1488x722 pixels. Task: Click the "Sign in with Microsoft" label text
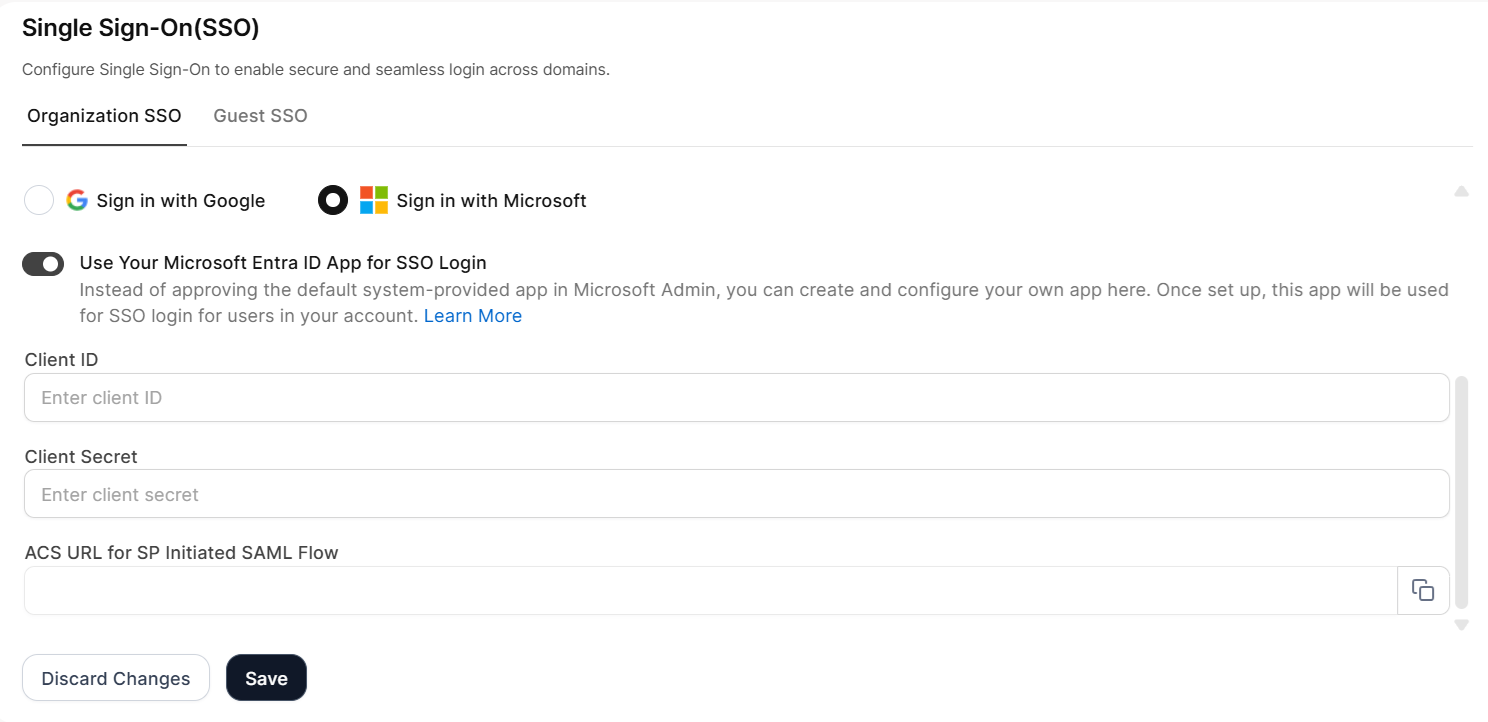point(491,201)
